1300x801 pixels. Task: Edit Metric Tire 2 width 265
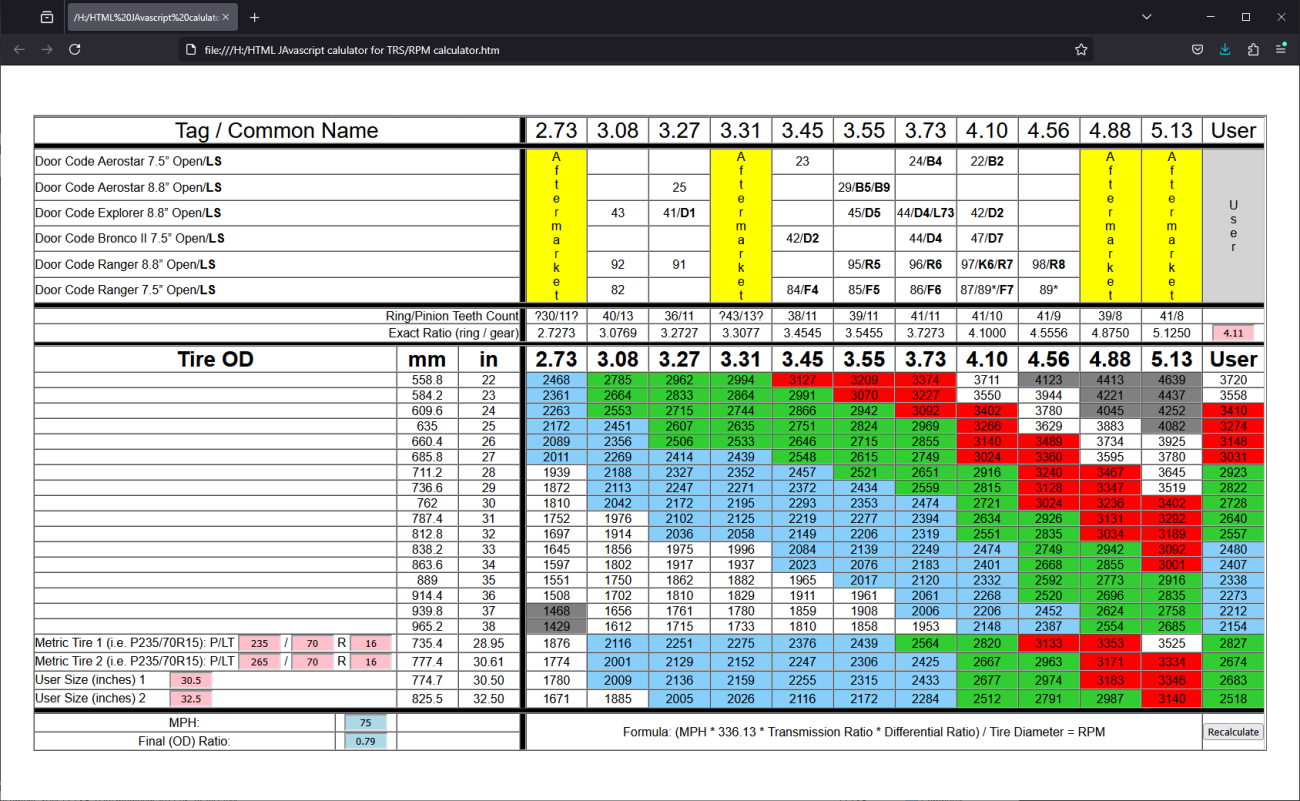259,662
